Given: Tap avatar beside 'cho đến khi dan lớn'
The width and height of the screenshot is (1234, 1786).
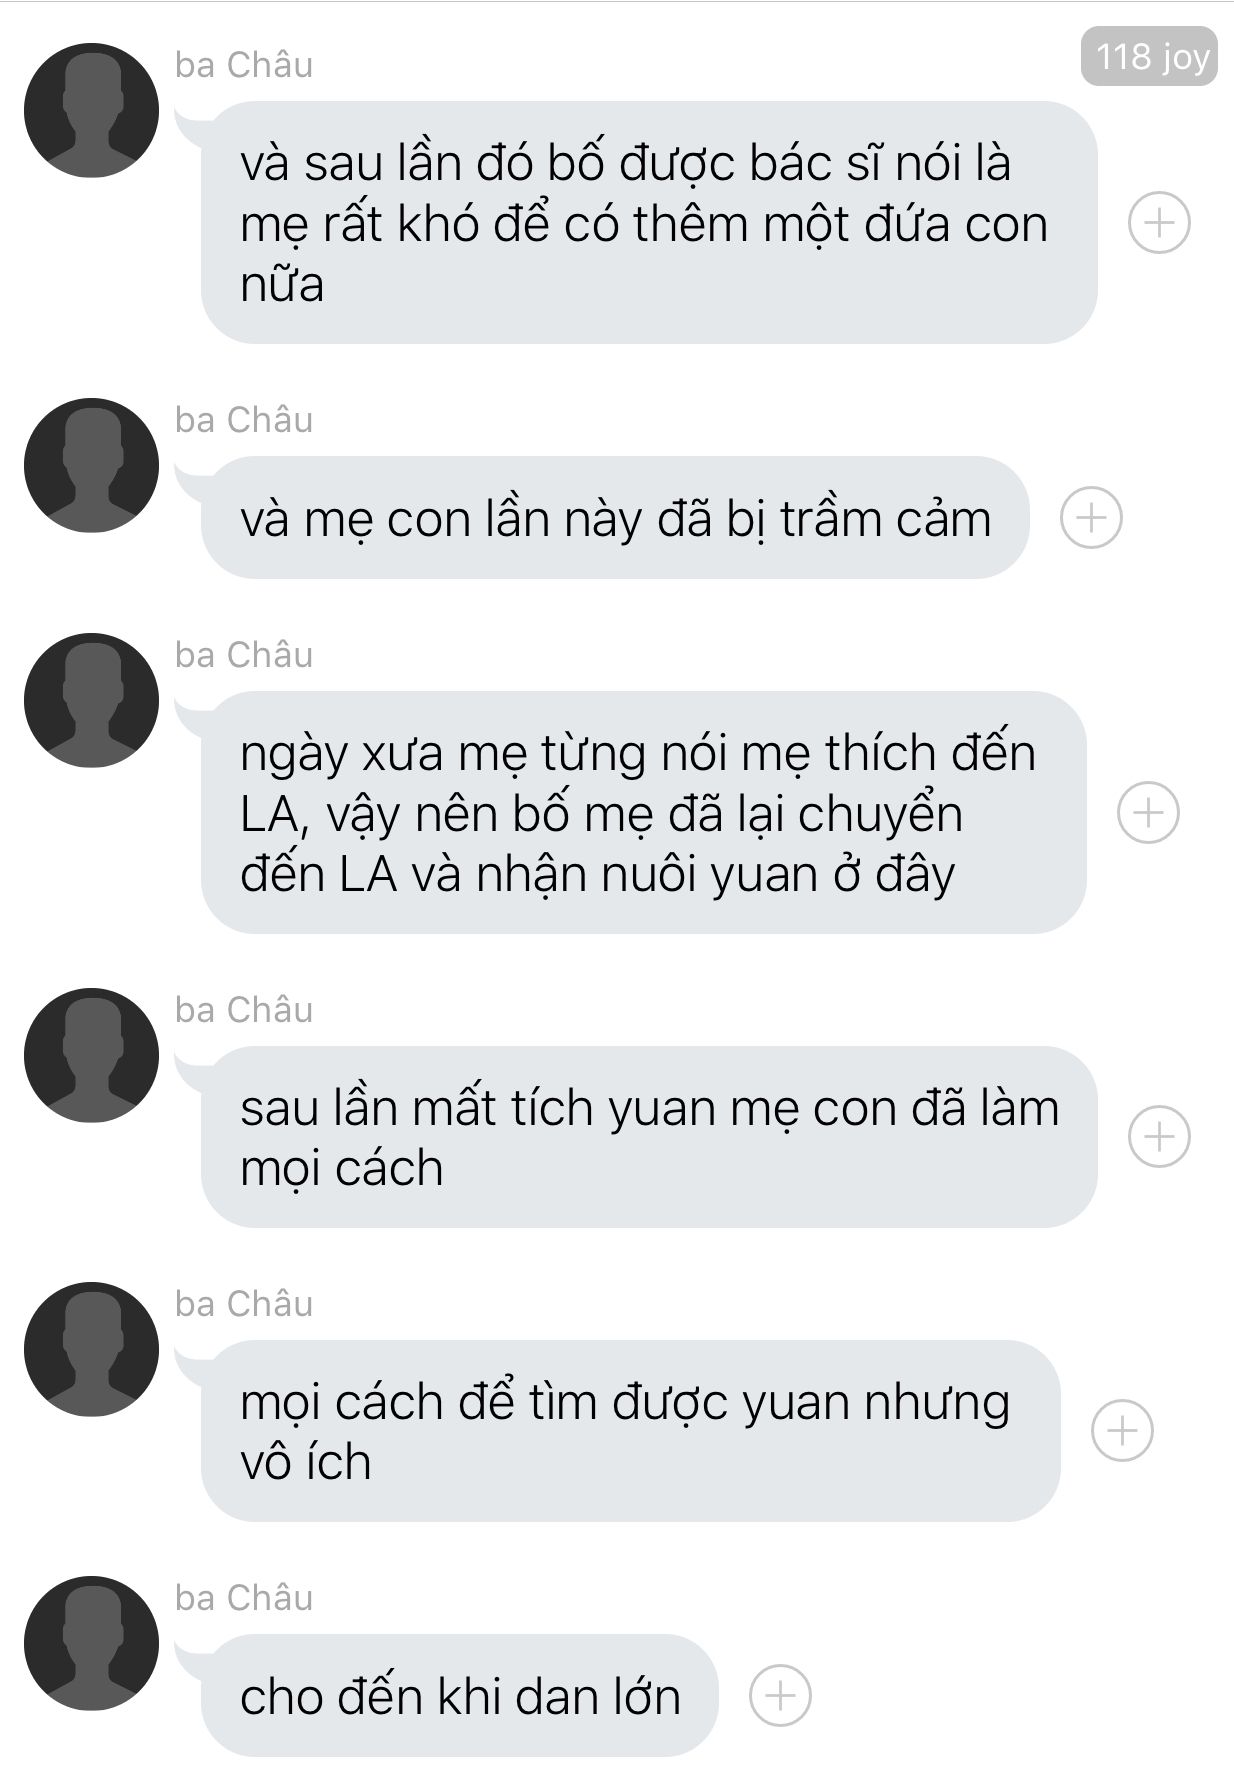Looking at the screenshot, I should click(x=91, y=1643).
